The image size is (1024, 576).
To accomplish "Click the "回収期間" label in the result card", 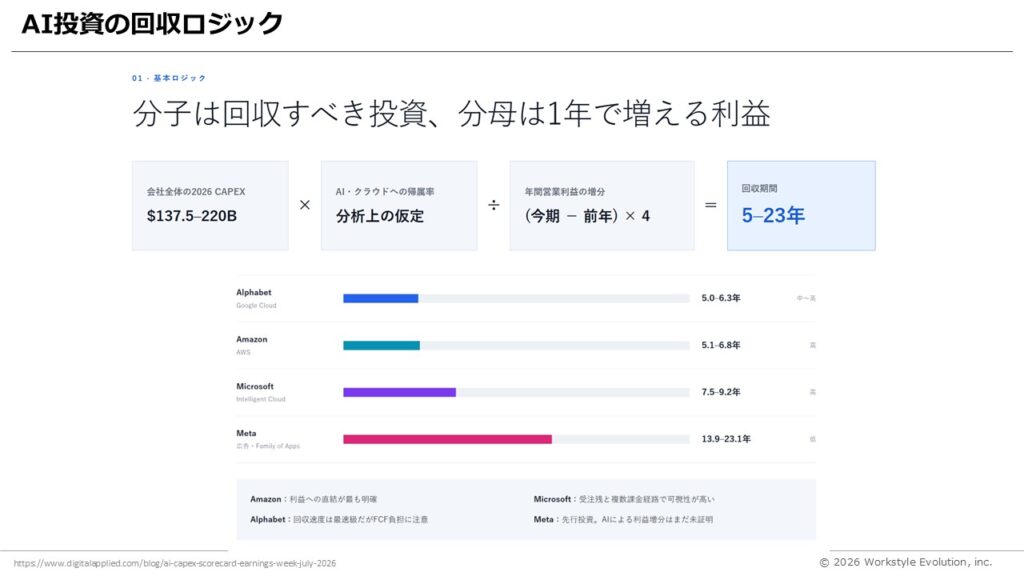I will click(x=759, y=188).
